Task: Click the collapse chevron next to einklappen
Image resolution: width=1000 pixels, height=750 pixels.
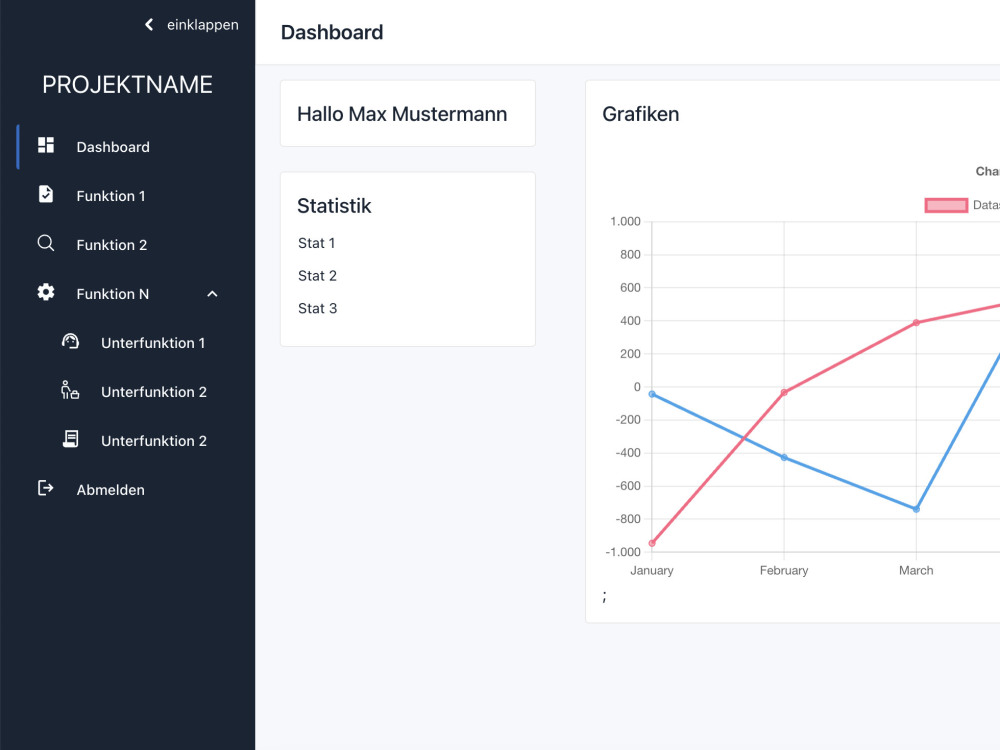Action: 149,25
